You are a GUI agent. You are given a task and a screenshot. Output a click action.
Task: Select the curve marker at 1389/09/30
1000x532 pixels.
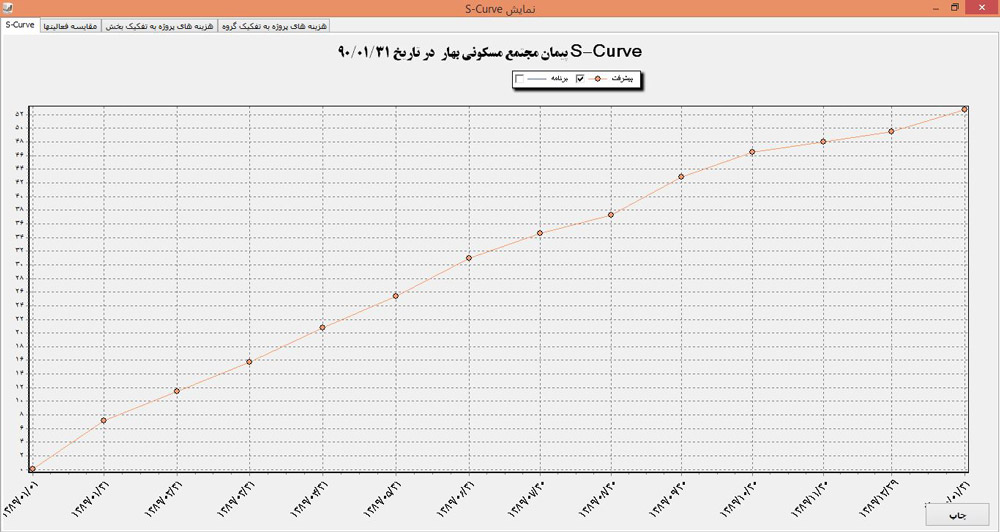click(x=681, y=177)
